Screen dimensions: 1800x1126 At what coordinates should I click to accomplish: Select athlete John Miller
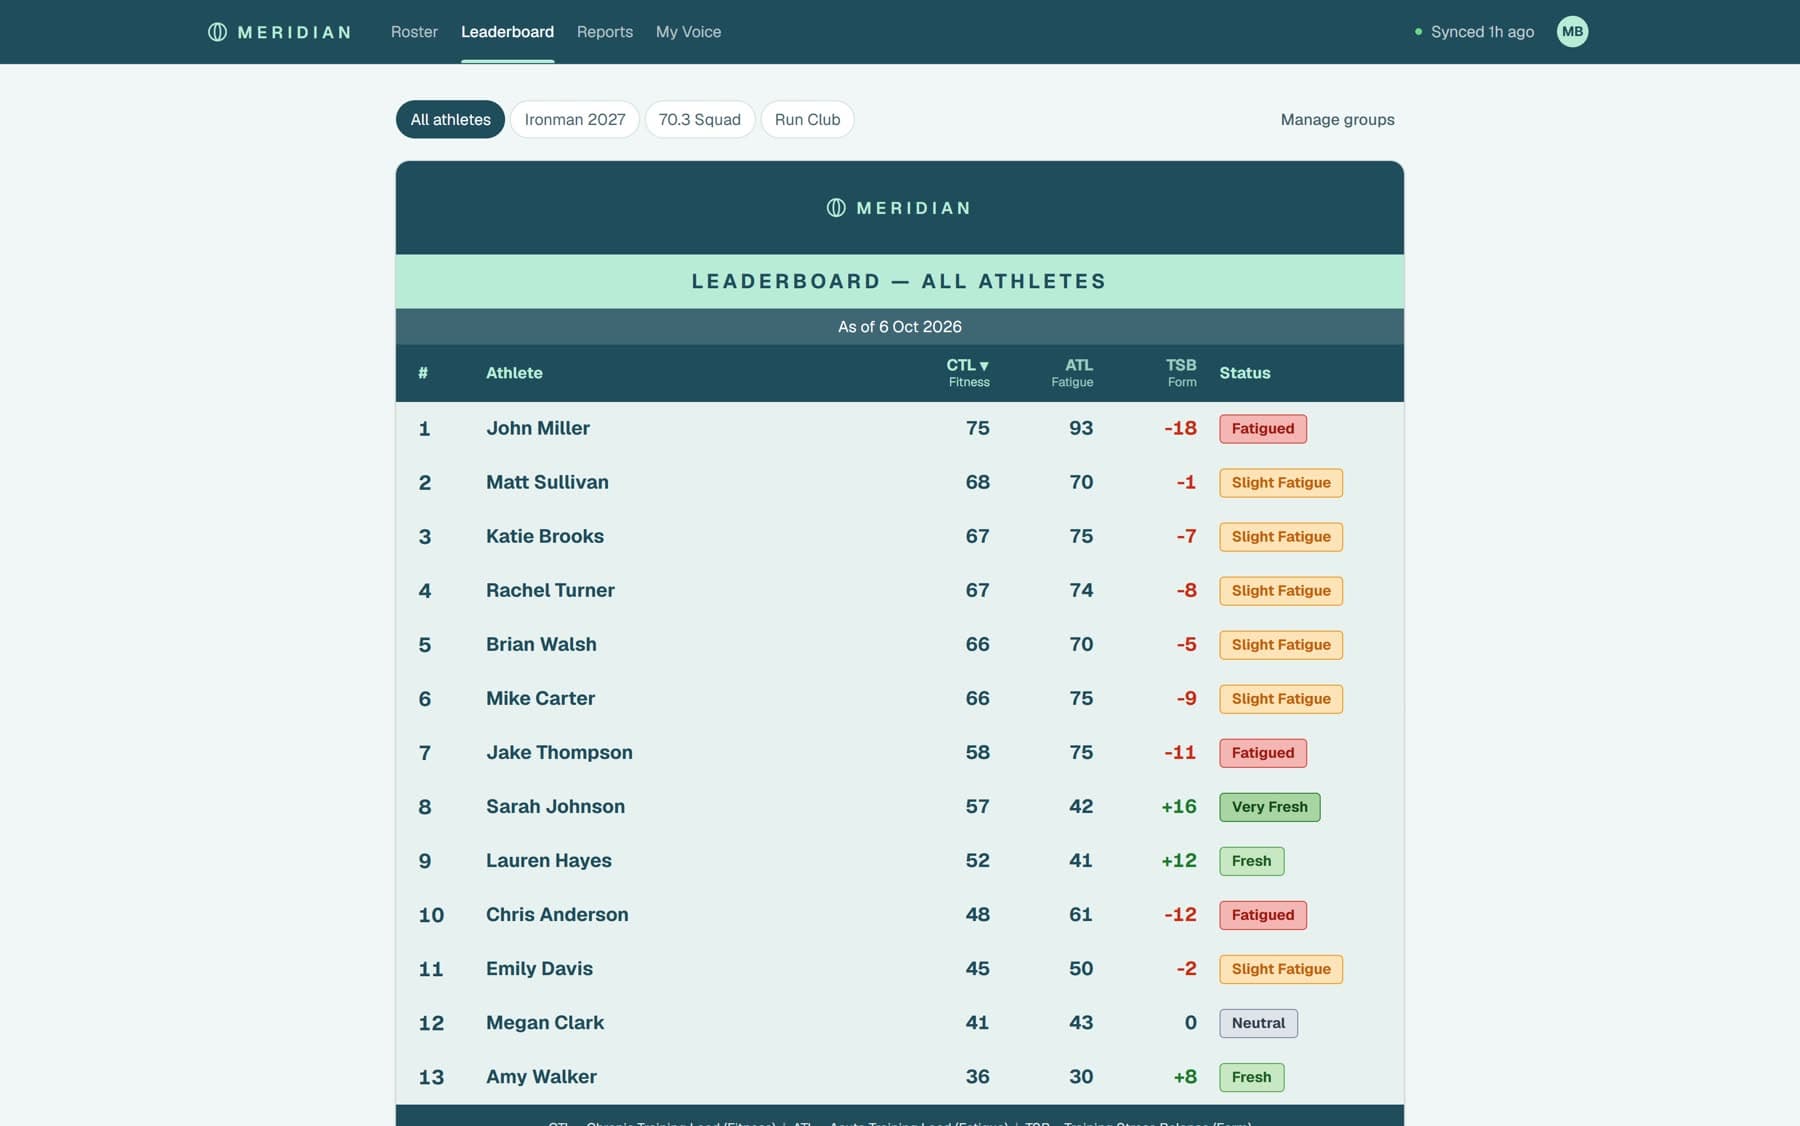[538, 428]
